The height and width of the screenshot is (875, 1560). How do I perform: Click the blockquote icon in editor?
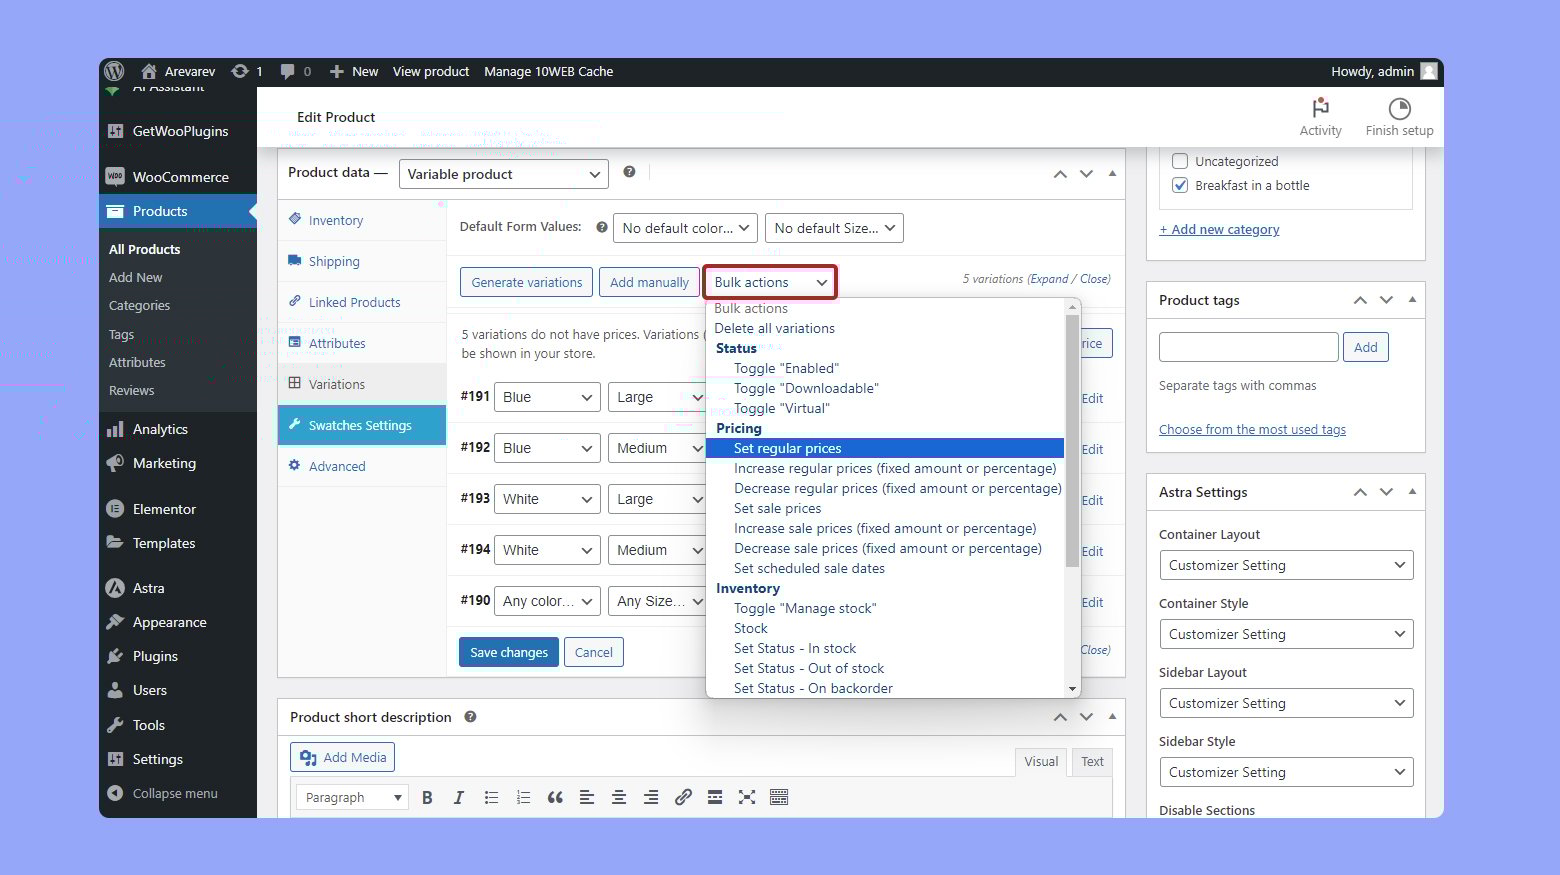point(555,797)
